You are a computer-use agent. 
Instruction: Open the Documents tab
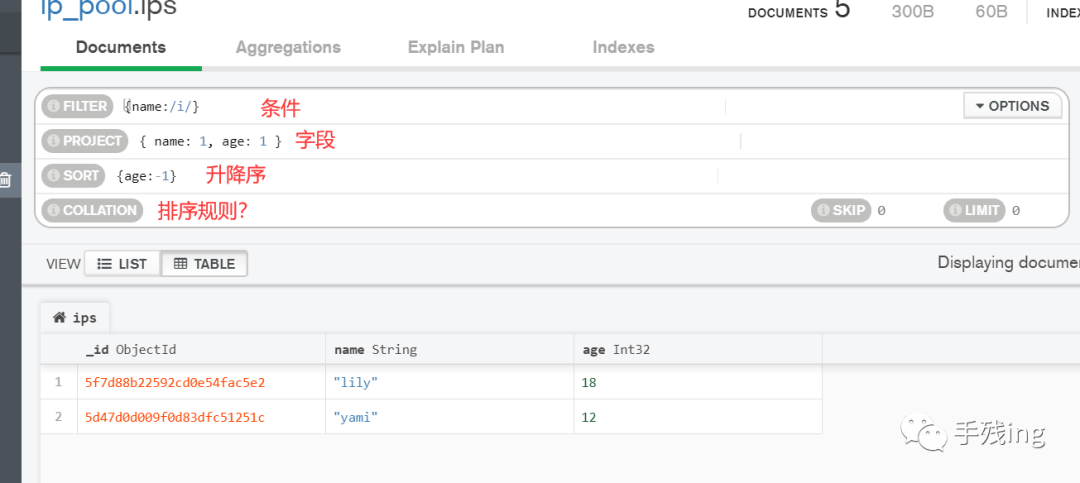click(121, 47)
